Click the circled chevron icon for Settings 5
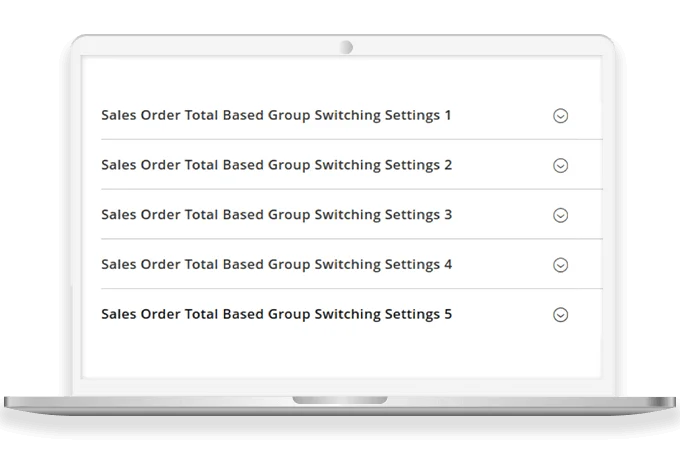680x450 pixels. pos(560,315)
